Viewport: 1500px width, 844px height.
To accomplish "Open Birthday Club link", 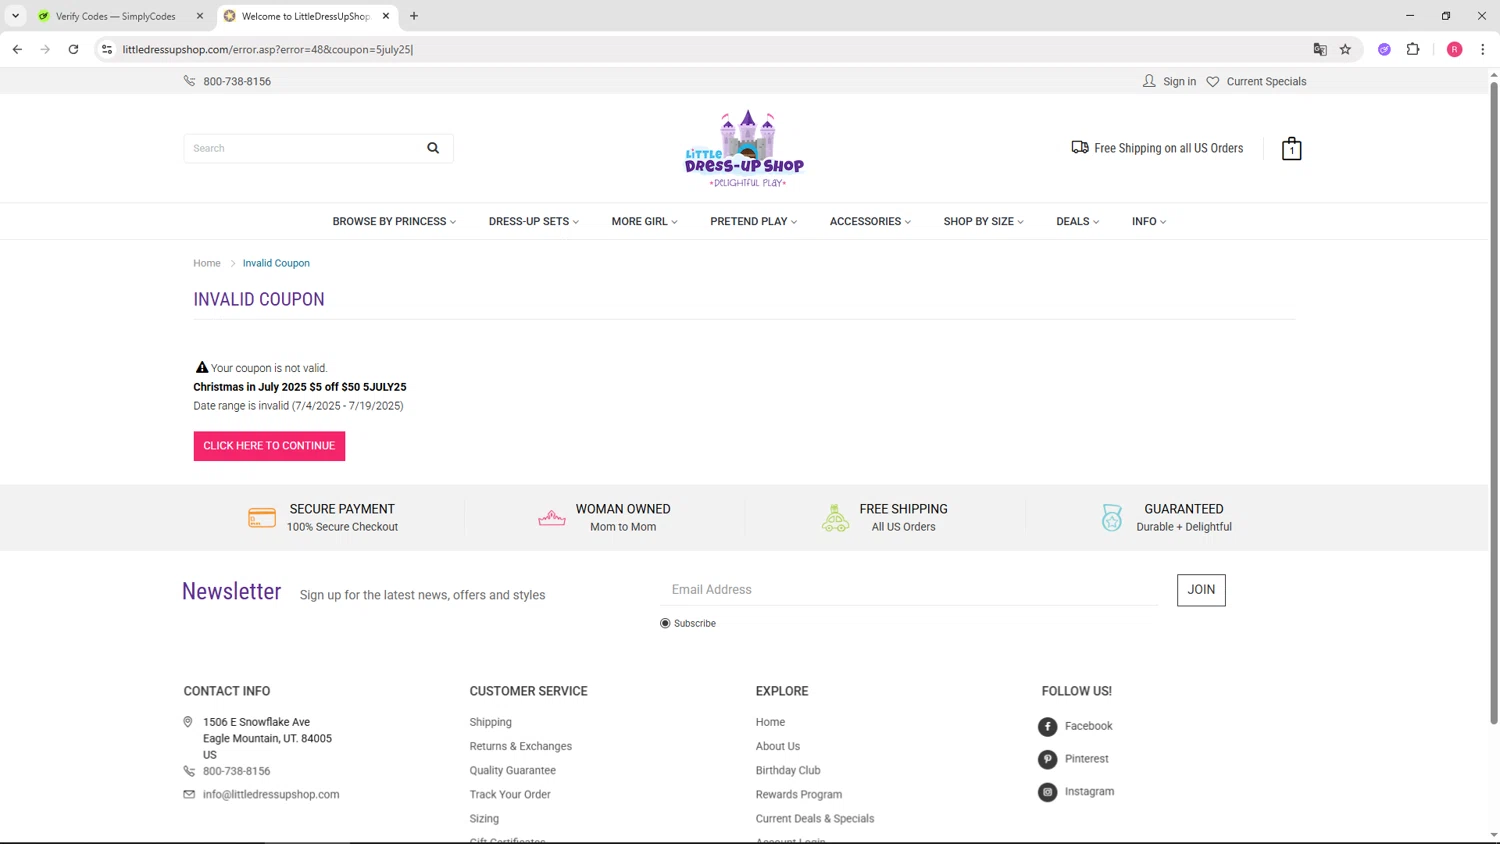I will 787,770.
